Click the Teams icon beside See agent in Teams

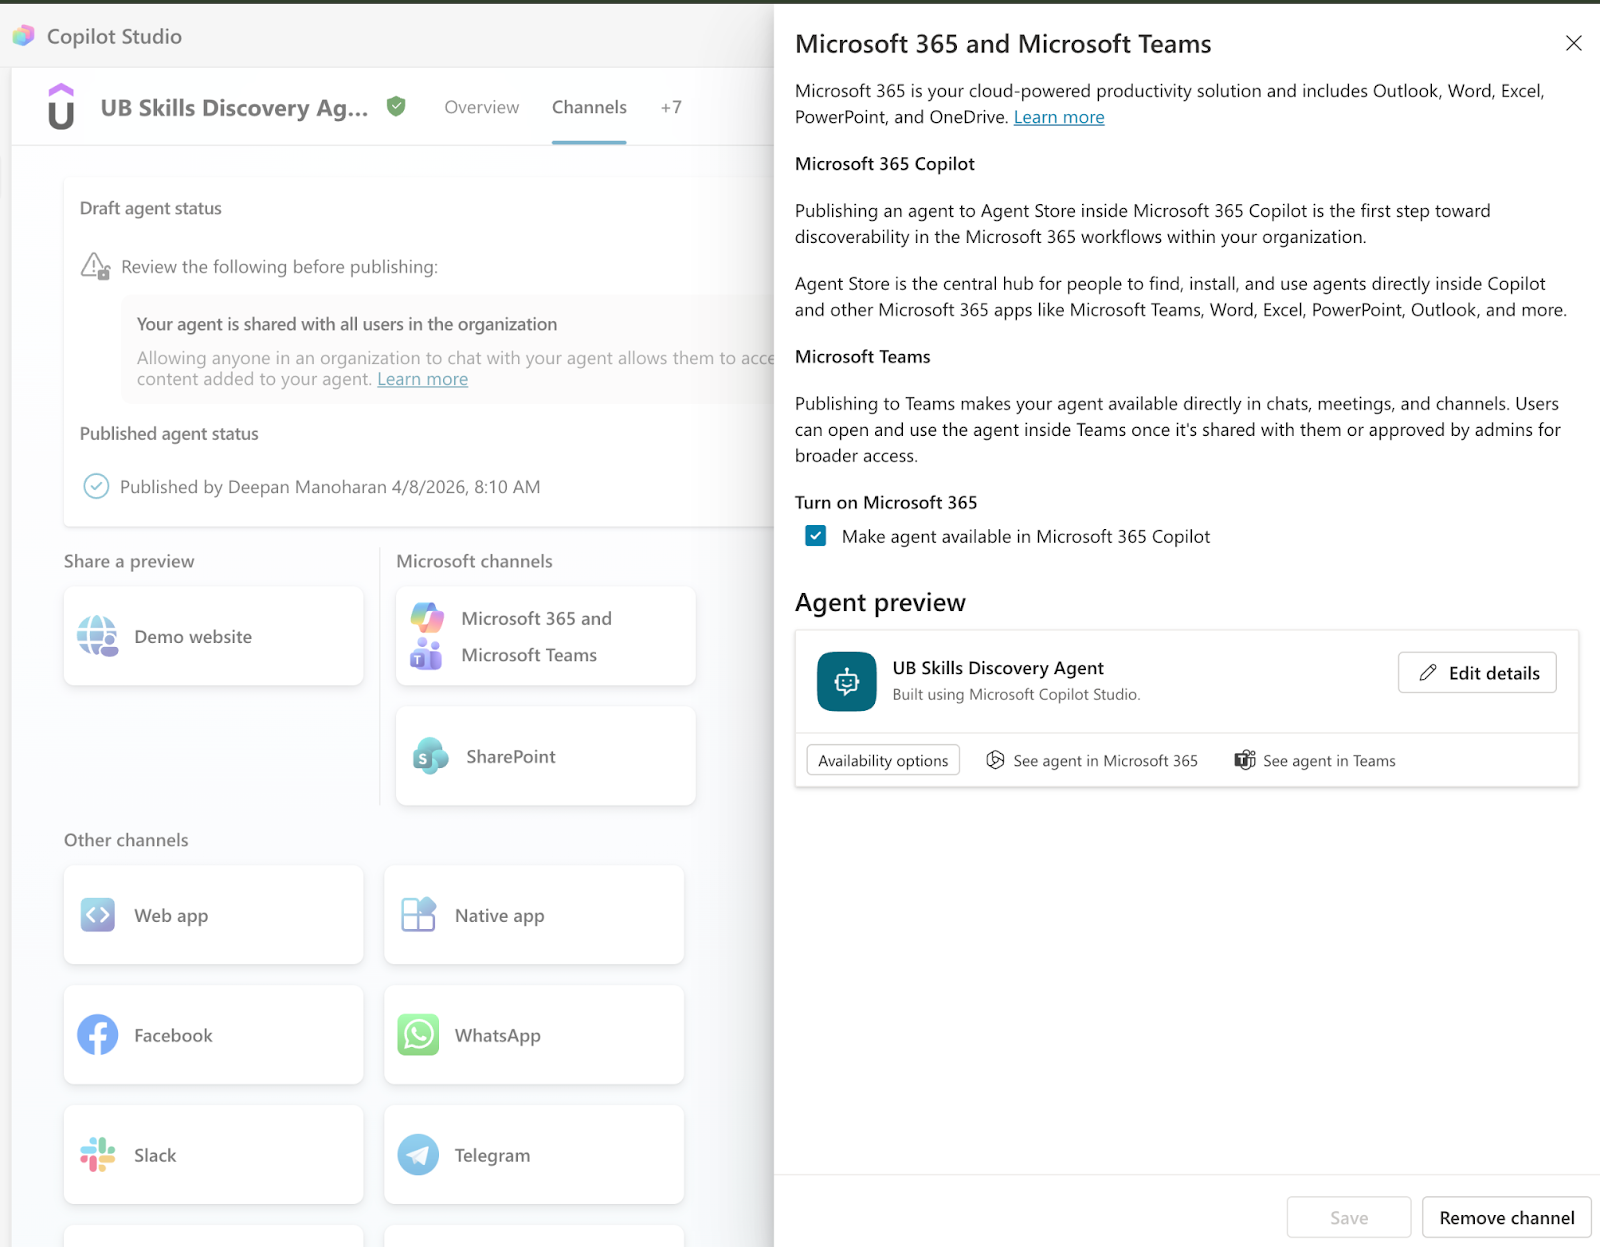point(1244,760)
